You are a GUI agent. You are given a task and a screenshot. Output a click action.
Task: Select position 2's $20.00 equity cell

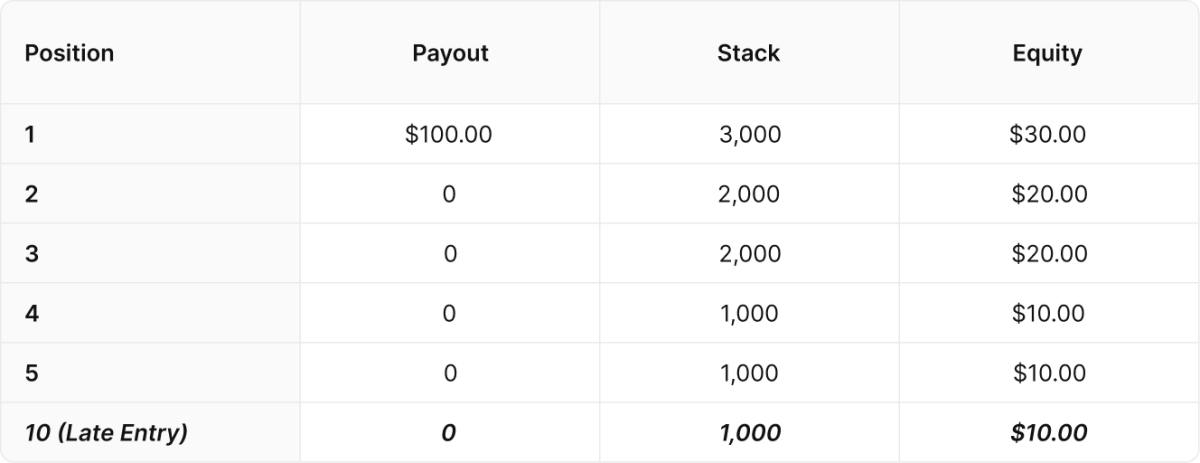point(1049,194)
